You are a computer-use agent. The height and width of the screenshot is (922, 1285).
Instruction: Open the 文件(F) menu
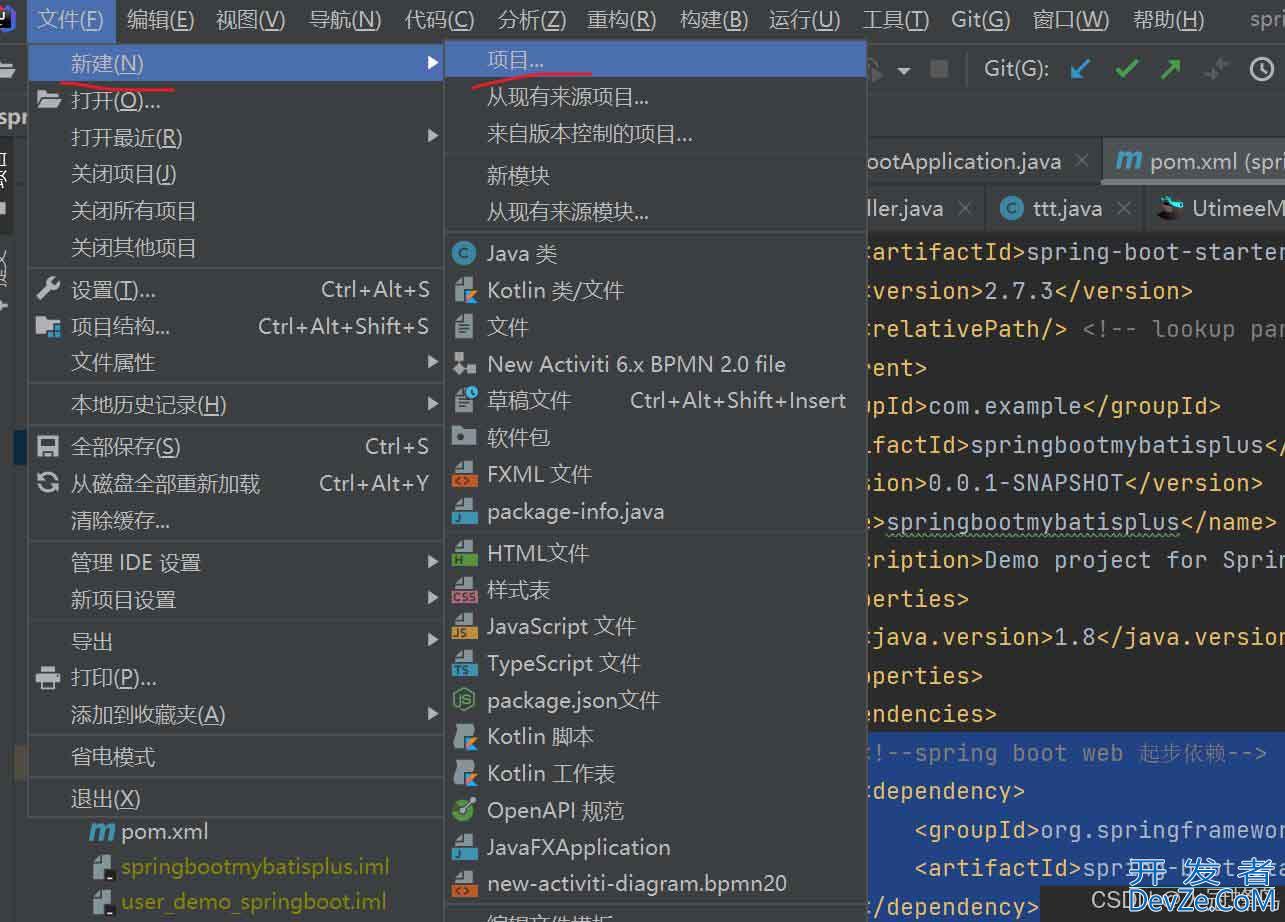click(x=70, y=19)
